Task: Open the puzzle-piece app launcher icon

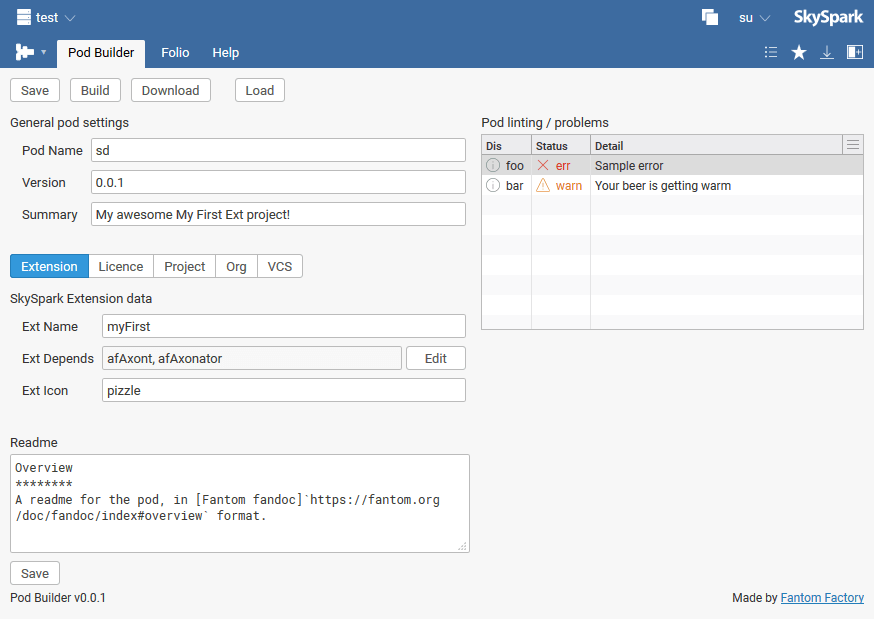Action: 25,52
